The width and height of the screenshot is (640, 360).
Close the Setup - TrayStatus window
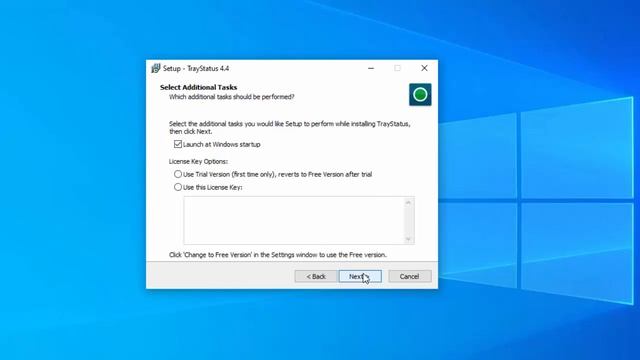pos(424,68)
